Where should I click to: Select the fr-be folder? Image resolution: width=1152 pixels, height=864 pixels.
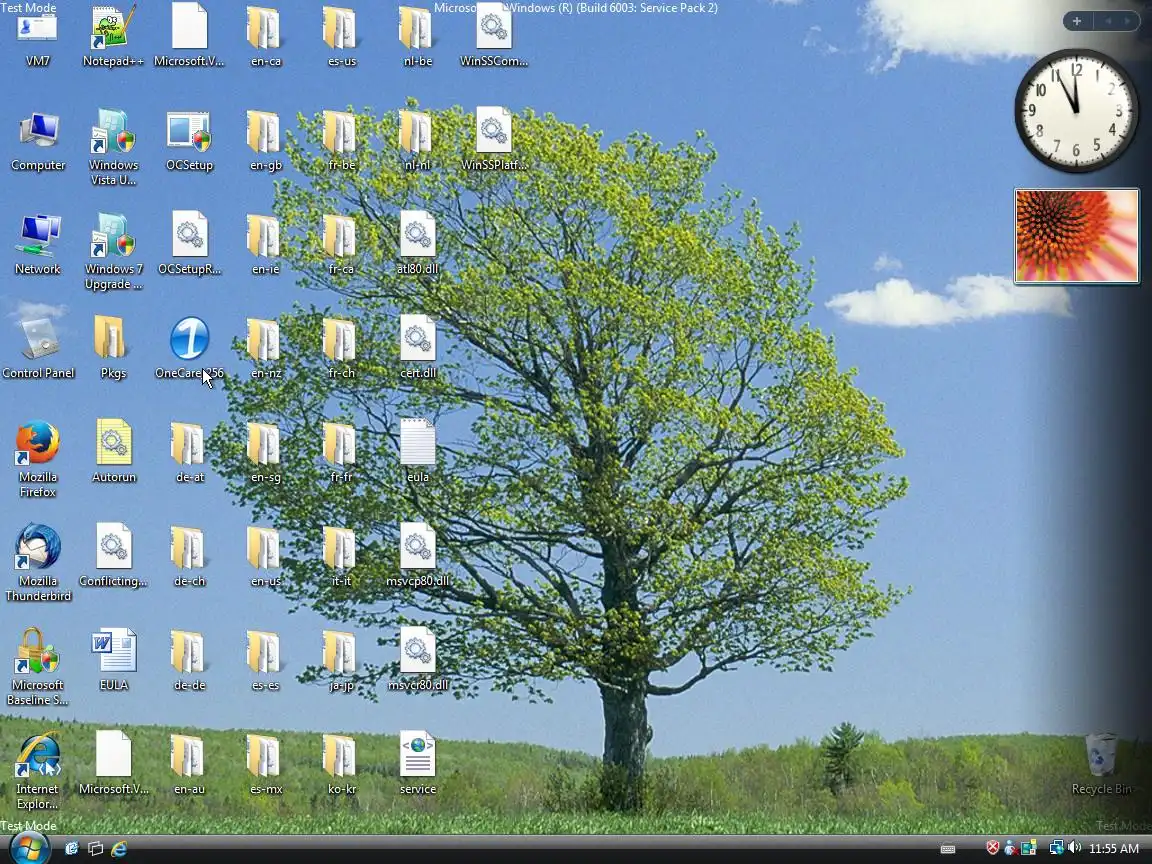(341, 141)
